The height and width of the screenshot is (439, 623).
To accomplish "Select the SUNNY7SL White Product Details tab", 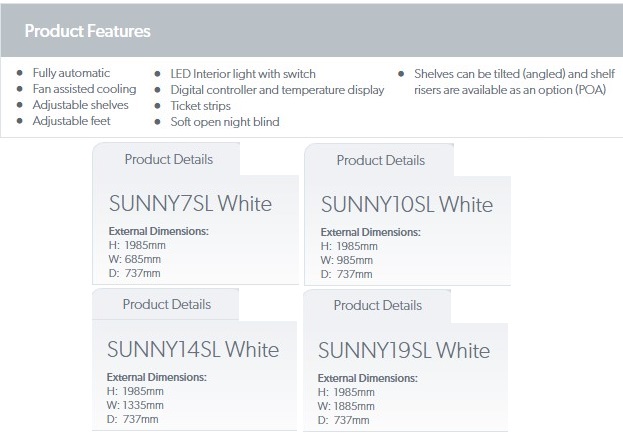I will click(168, 159).
